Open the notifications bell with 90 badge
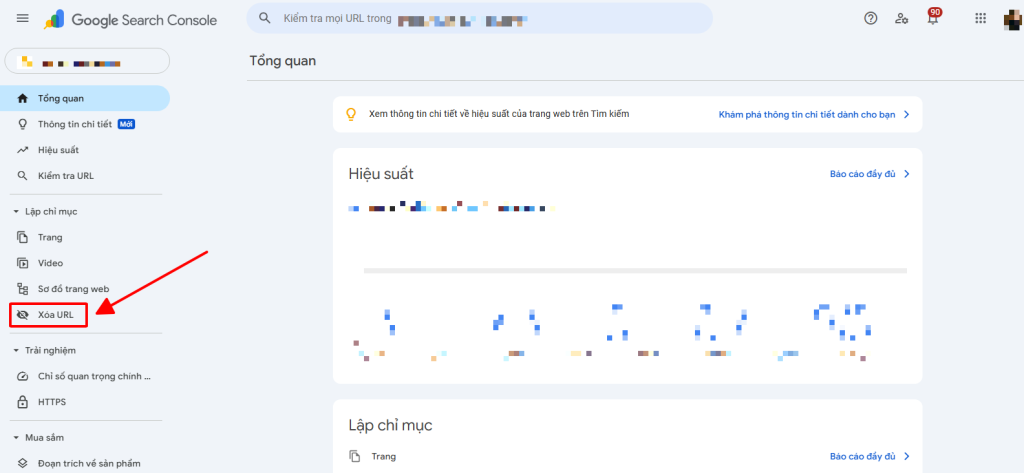The image size is (1024, 473). tap(932, 19)
